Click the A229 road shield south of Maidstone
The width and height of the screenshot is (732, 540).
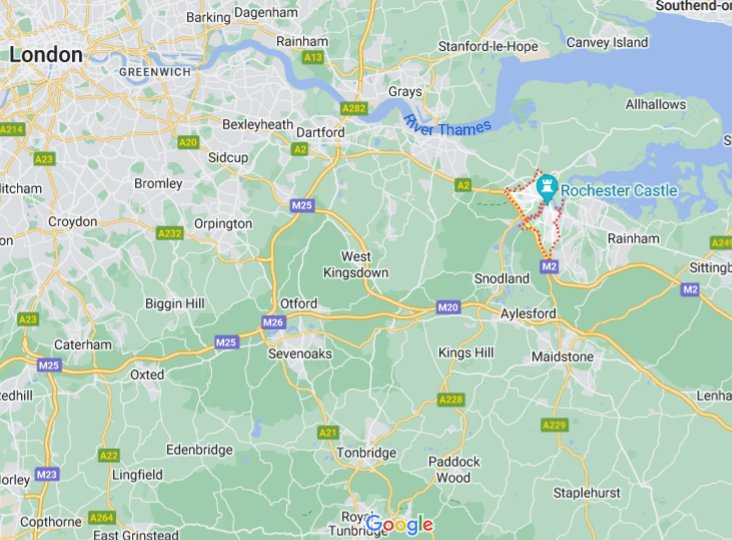click(555, 425)
